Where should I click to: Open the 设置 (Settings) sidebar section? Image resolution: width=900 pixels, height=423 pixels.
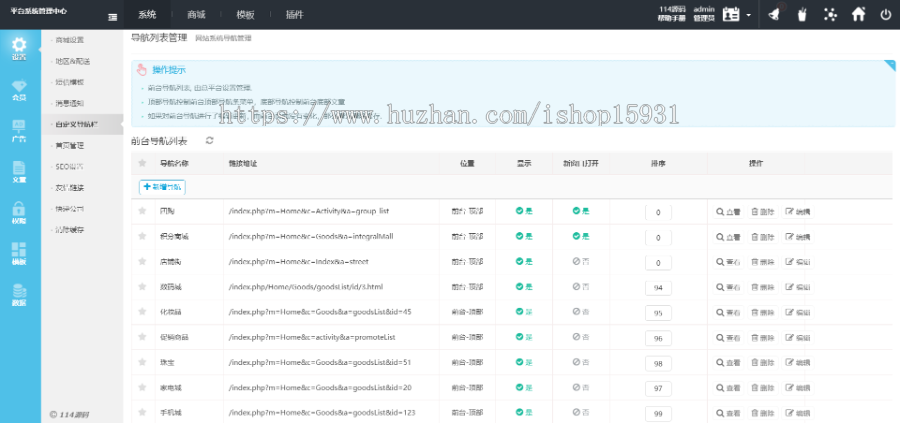point(20,49)
